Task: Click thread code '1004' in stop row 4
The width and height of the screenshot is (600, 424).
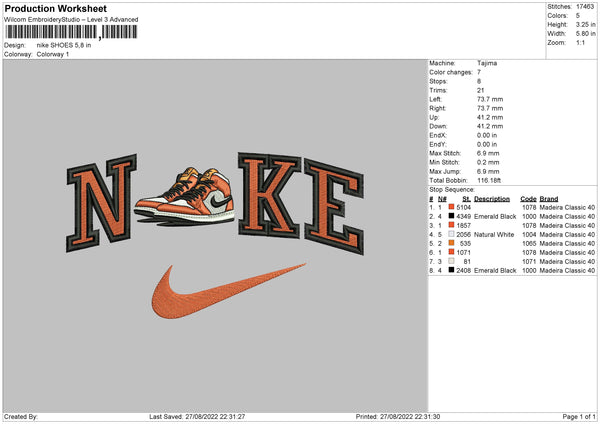Action: pos(529,234)
